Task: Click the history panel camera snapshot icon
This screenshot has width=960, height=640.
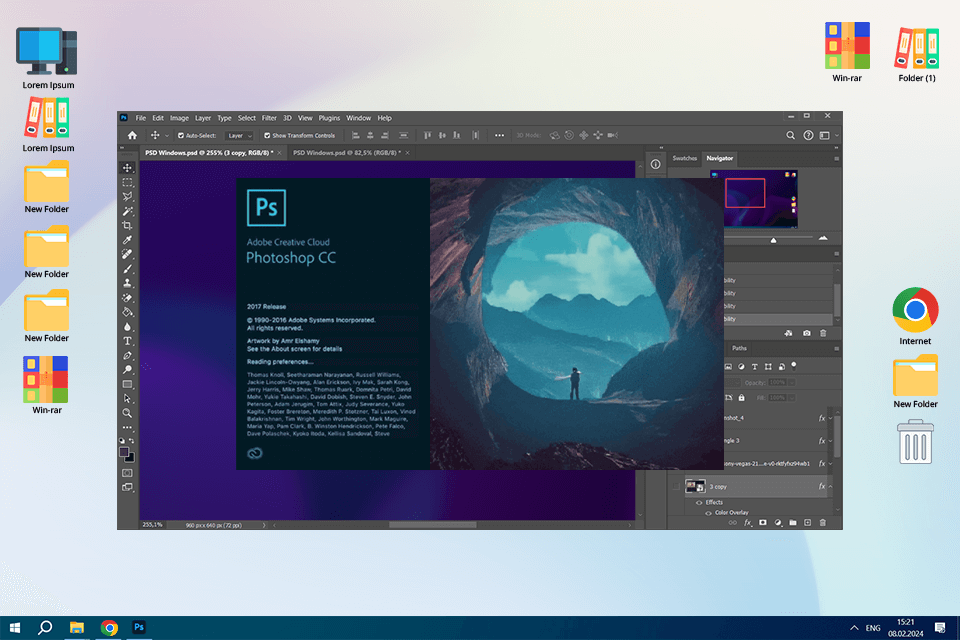Action: click(x=807, y=333)
